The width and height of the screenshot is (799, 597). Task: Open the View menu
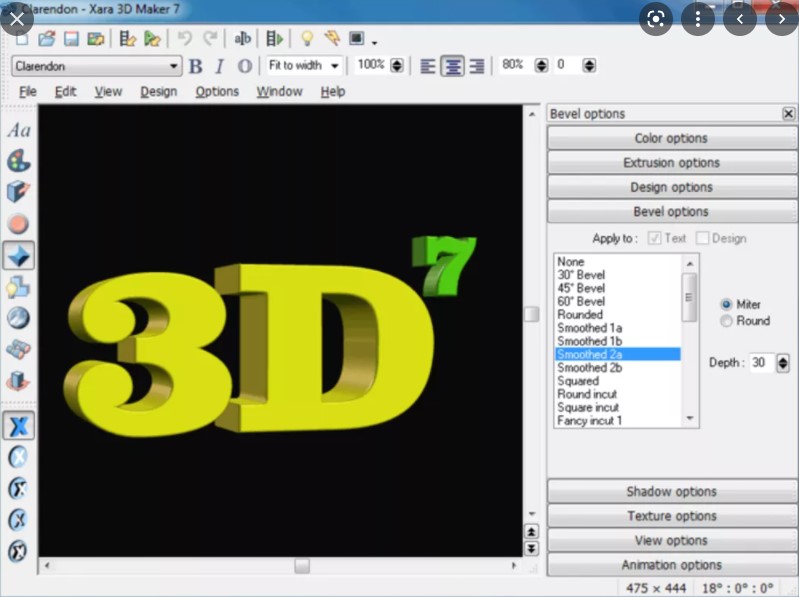[x=108, y=92]
